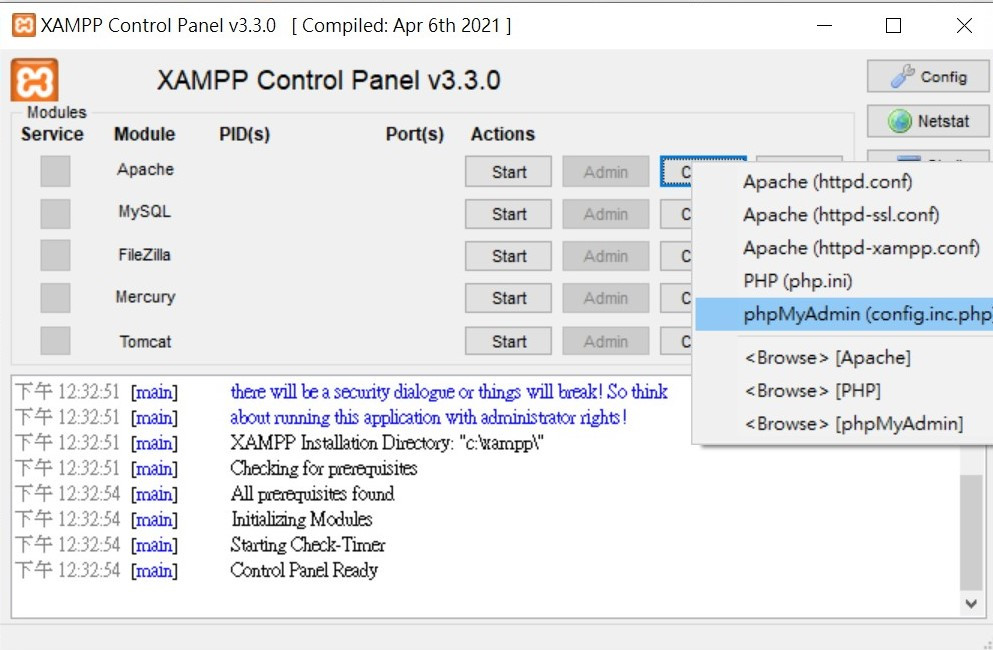
Task: Click the XAMPP title bar icon
Action: 23,25
